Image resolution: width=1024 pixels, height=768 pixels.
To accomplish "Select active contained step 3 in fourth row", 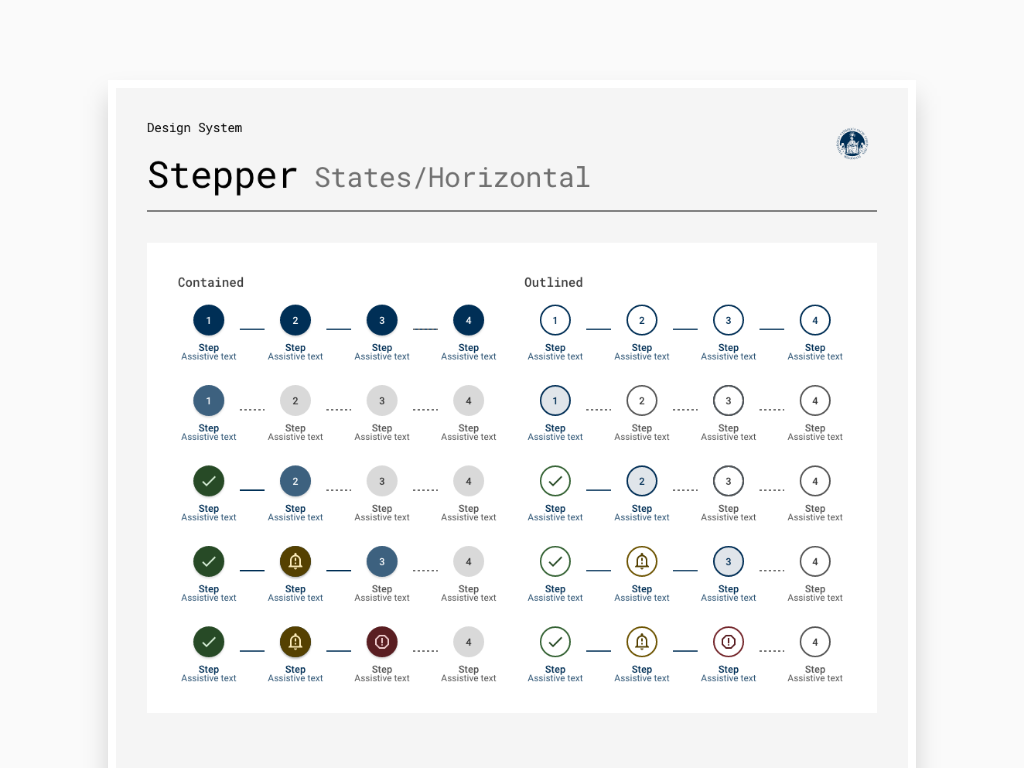I will point(382,562).
